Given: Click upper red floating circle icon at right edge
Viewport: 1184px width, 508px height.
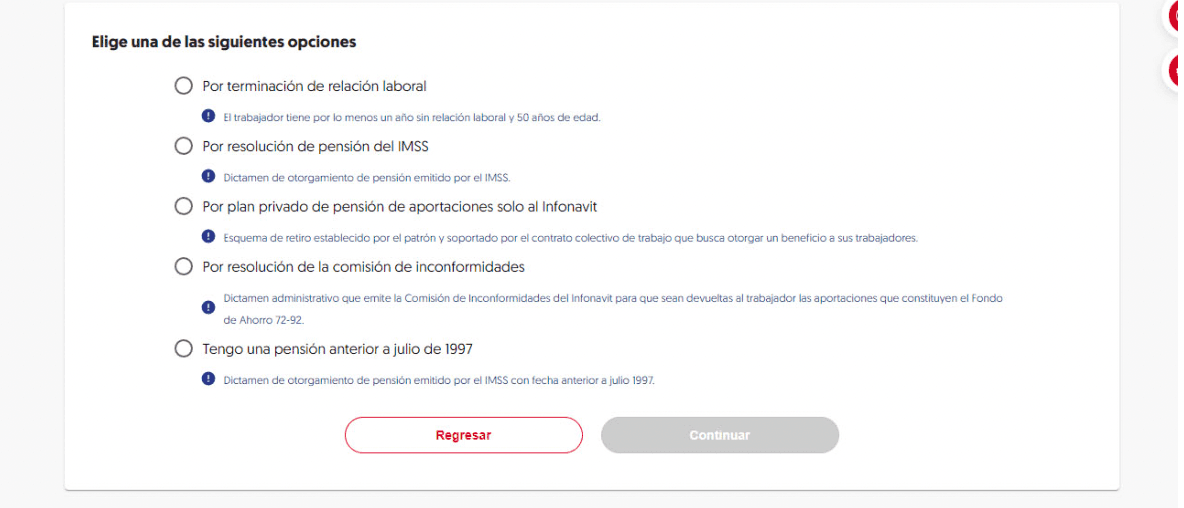Looking at the screenshot, I should point(1176,17).
